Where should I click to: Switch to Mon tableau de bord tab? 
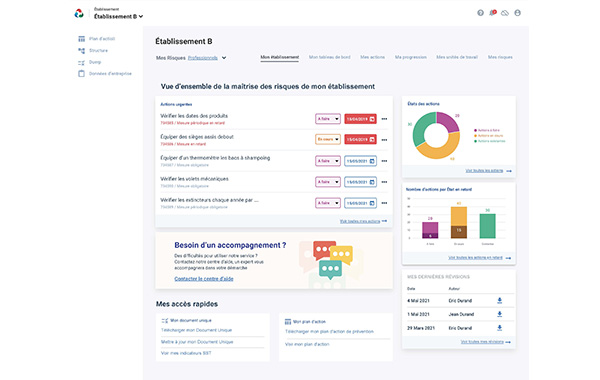coord(329,57)
